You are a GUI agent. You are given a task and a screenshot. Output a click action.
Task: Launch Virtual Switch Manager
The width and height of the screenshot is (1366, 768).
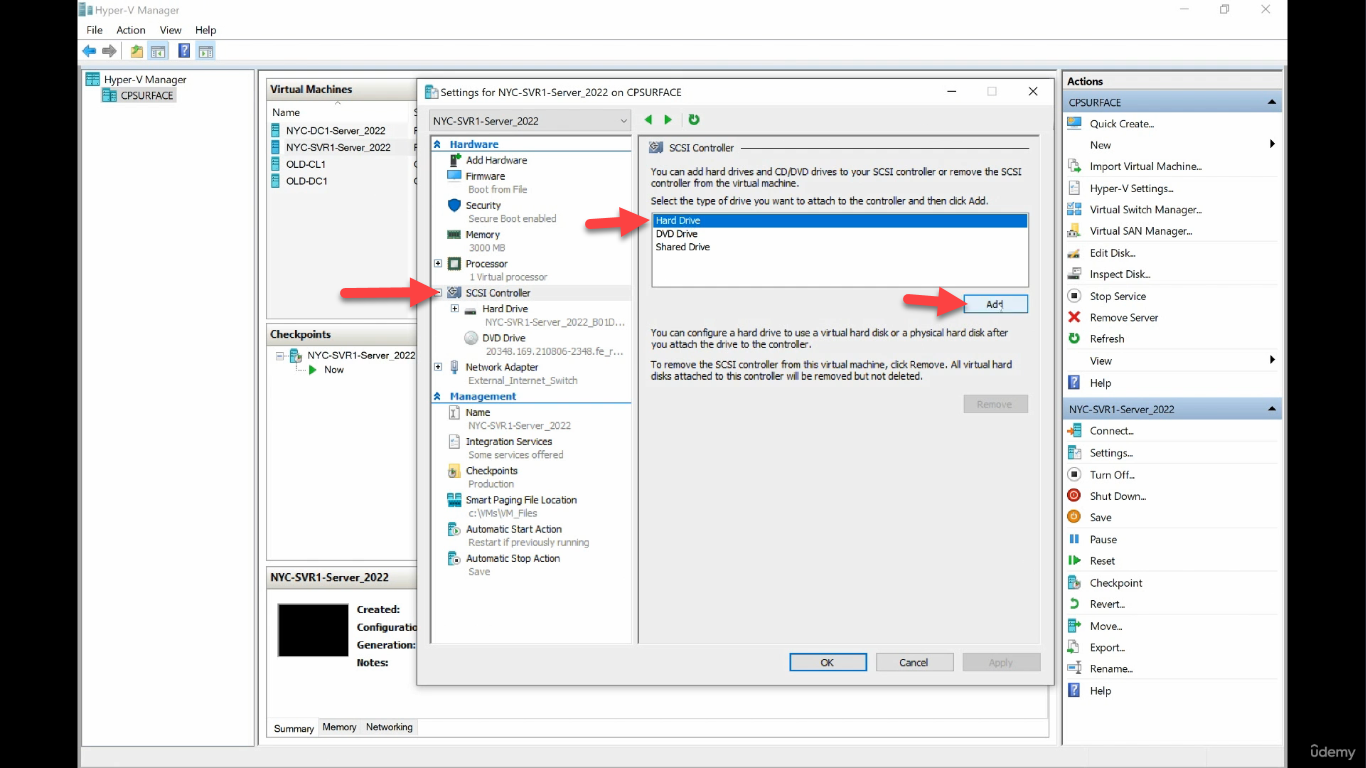click(1146, 210)
